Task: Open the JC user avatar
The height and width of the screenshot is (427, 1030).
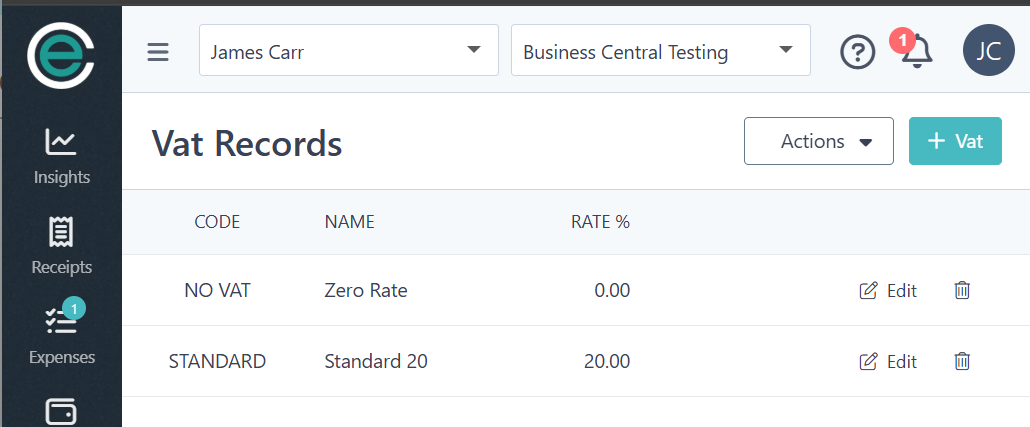Action: [x=988, y=51]
